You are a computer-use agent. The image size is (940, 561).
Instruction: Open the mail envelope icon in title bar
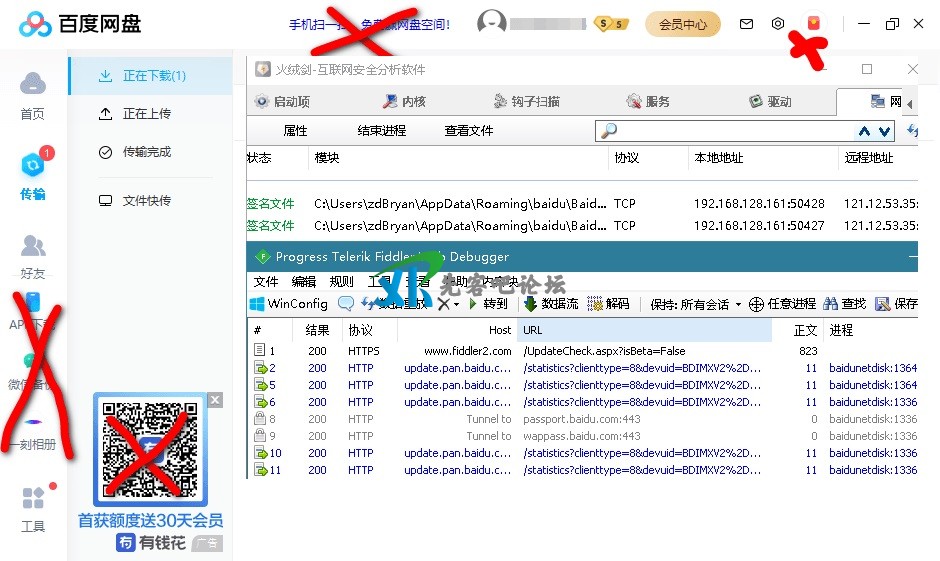point(746,24)
